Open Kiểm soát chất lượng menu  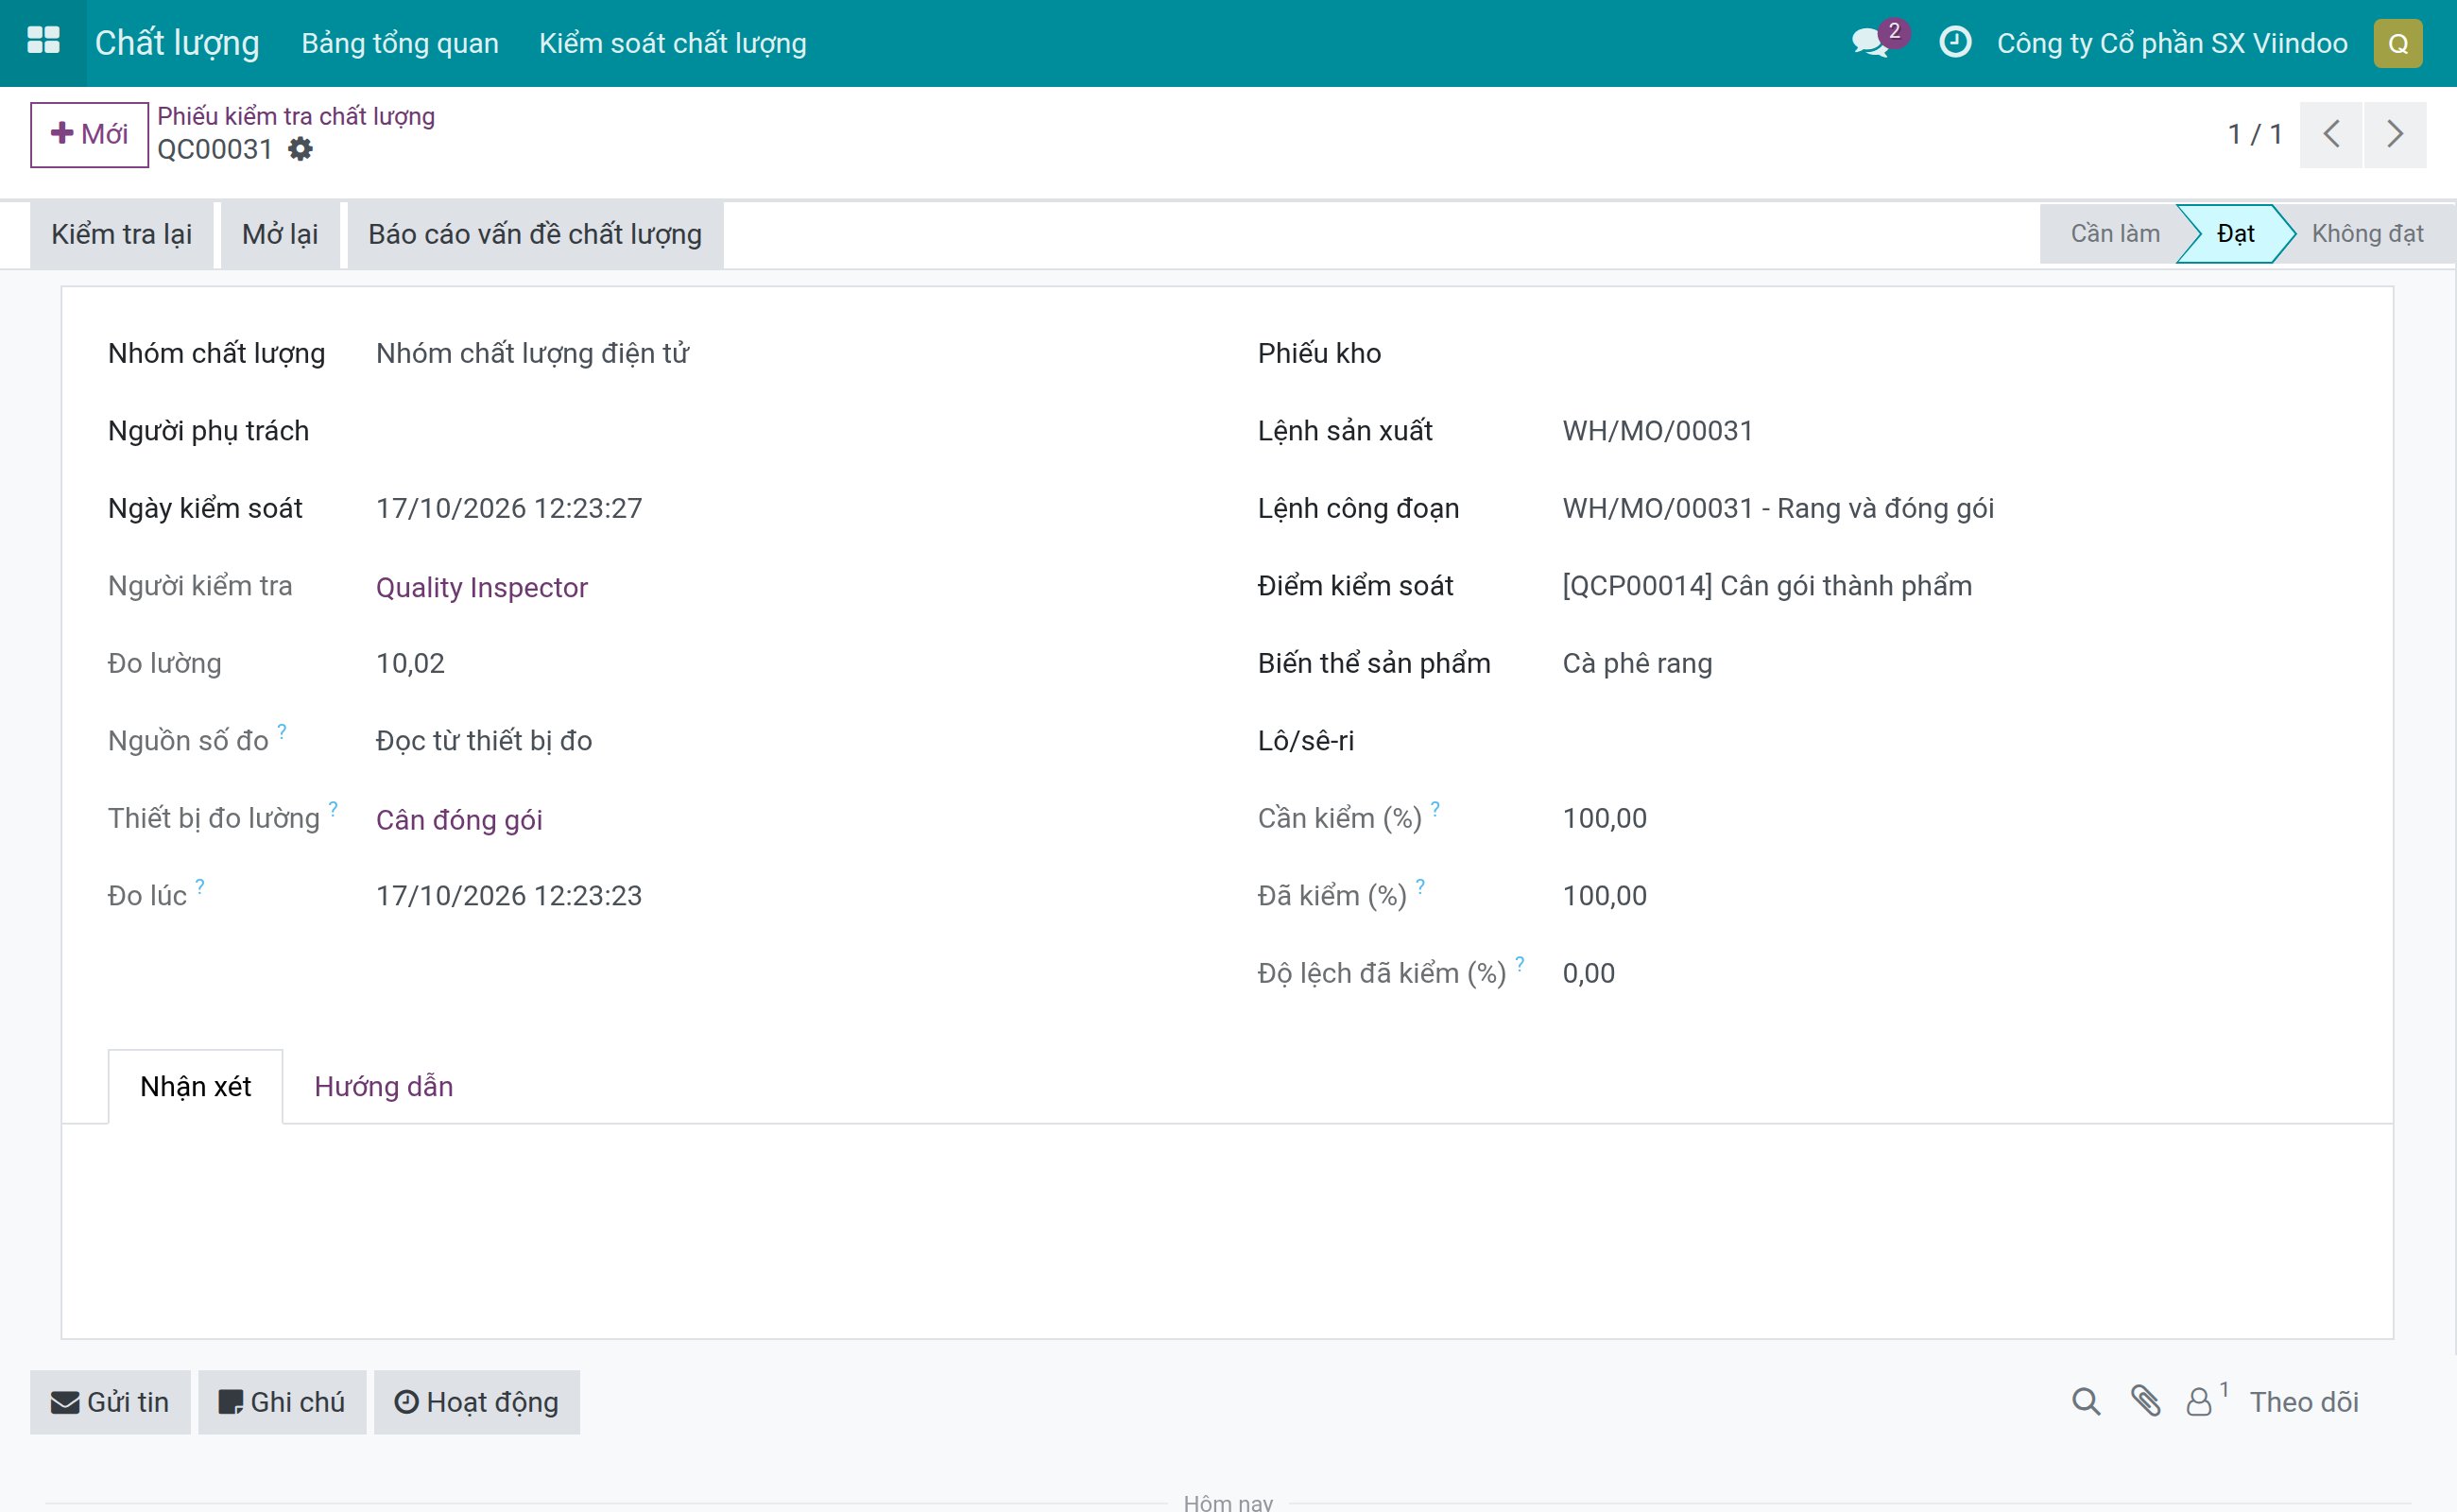(x=672, y=43)
